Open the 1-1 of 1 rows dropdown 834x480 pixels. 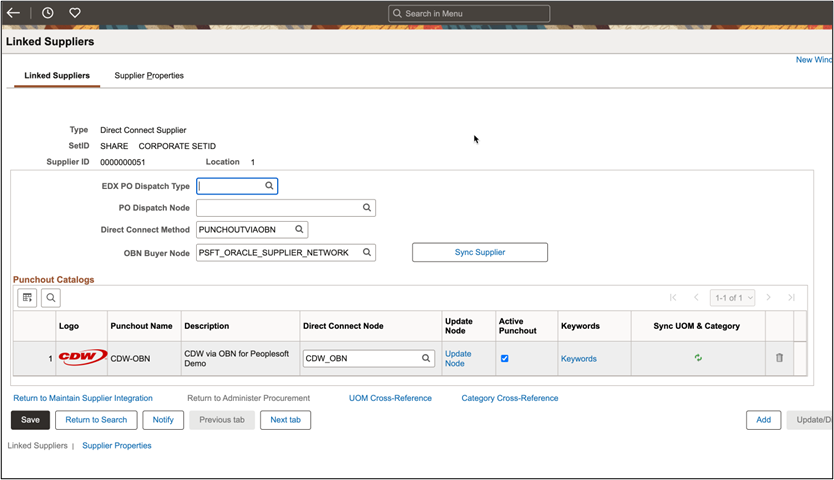pyautogui.click(x=731, y=298)
